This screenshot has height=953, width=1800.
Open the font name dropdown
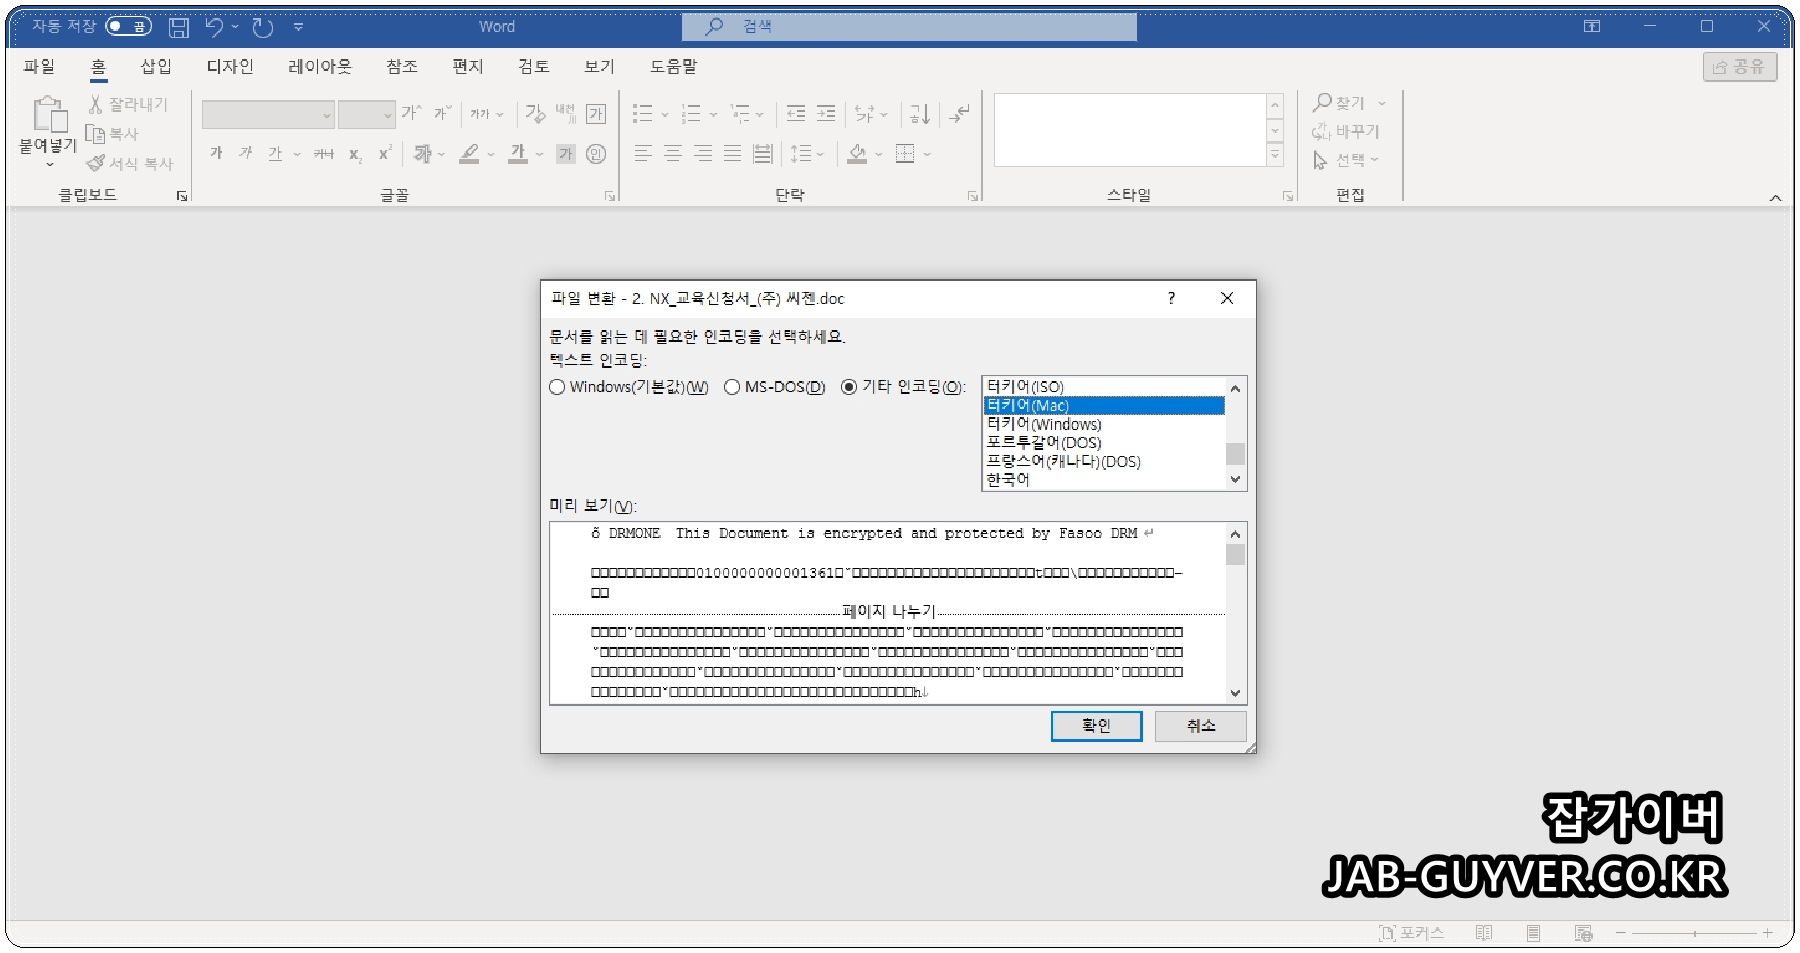coord(327,115)
